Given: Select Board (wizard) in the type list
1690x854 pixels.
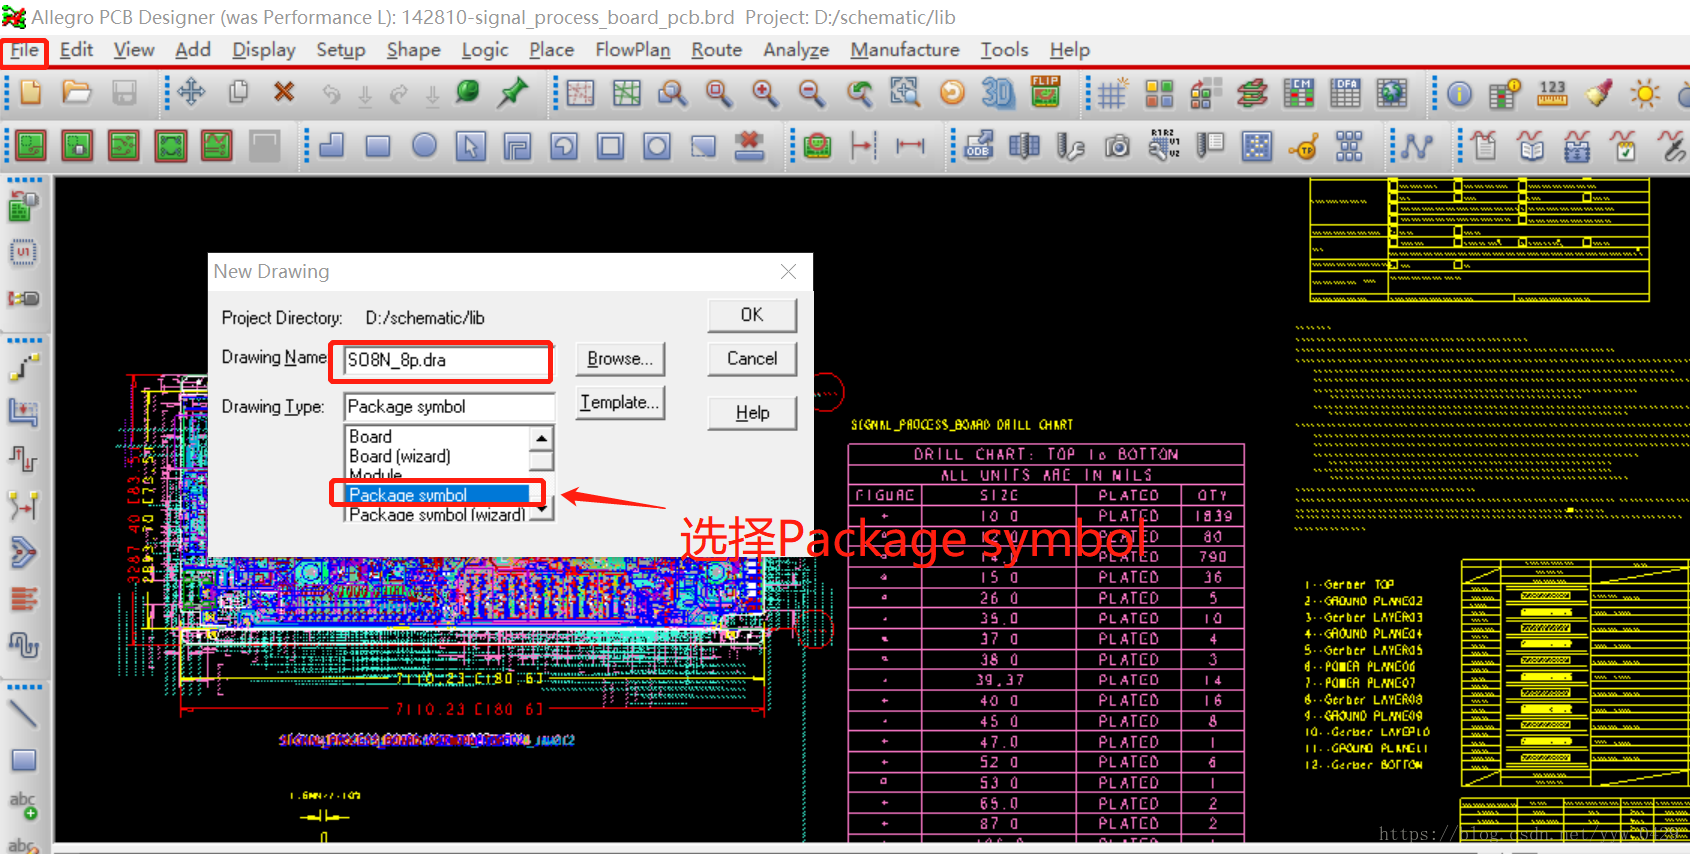Looking at the screenshot, I should (x=437, y=457).
